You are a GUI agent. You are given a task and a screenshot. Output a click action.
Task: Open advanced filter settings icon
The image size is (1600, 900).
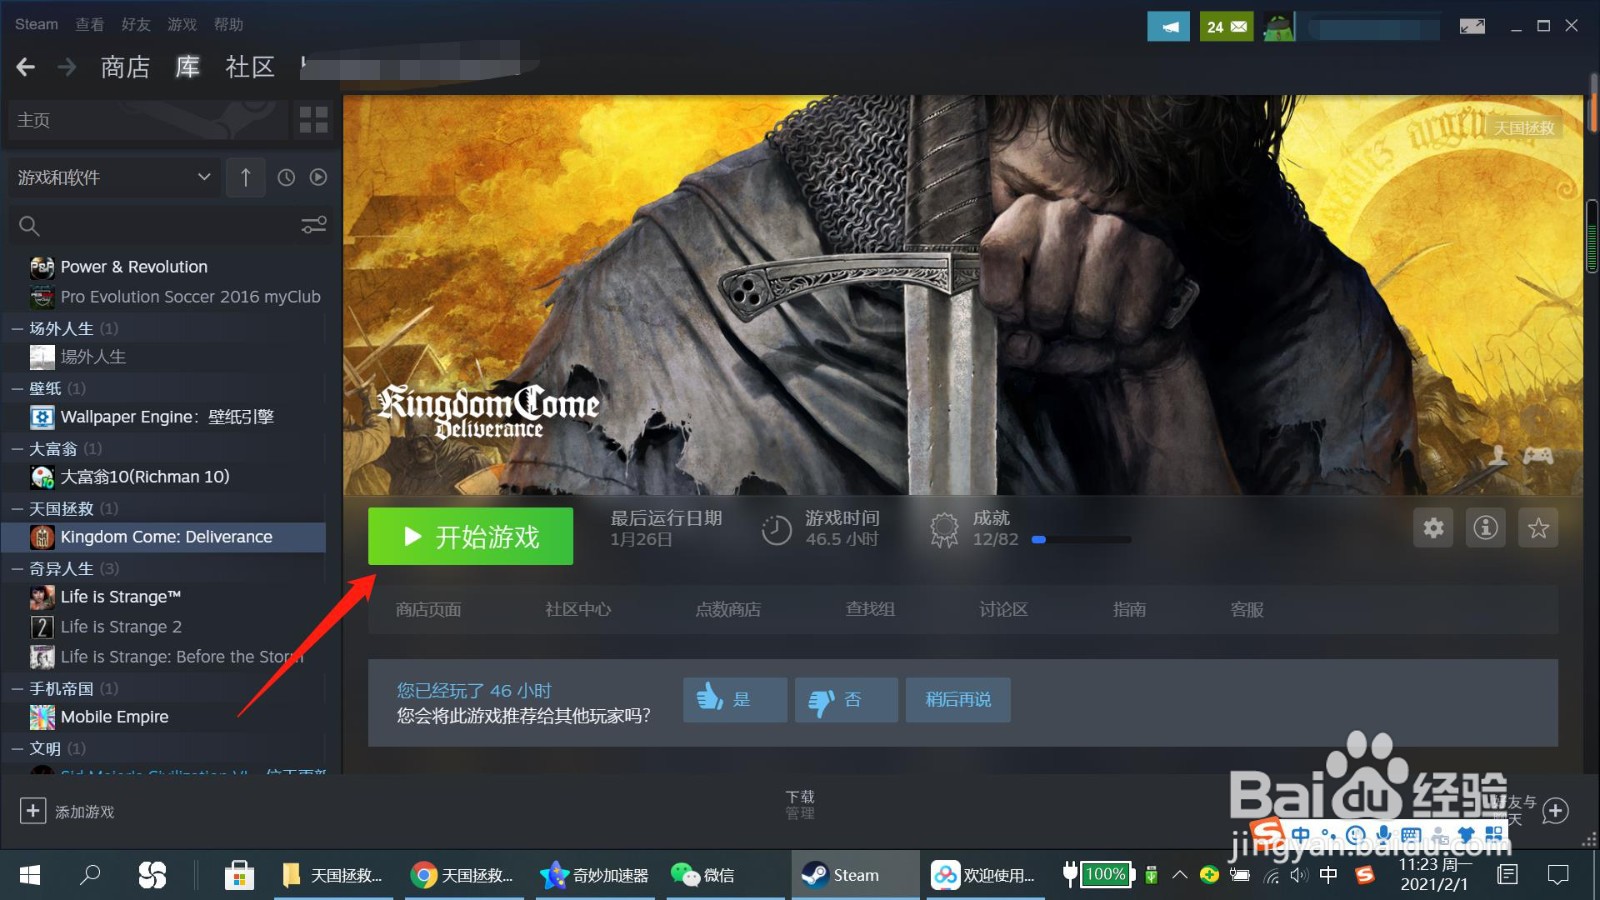tap(314, 225)
